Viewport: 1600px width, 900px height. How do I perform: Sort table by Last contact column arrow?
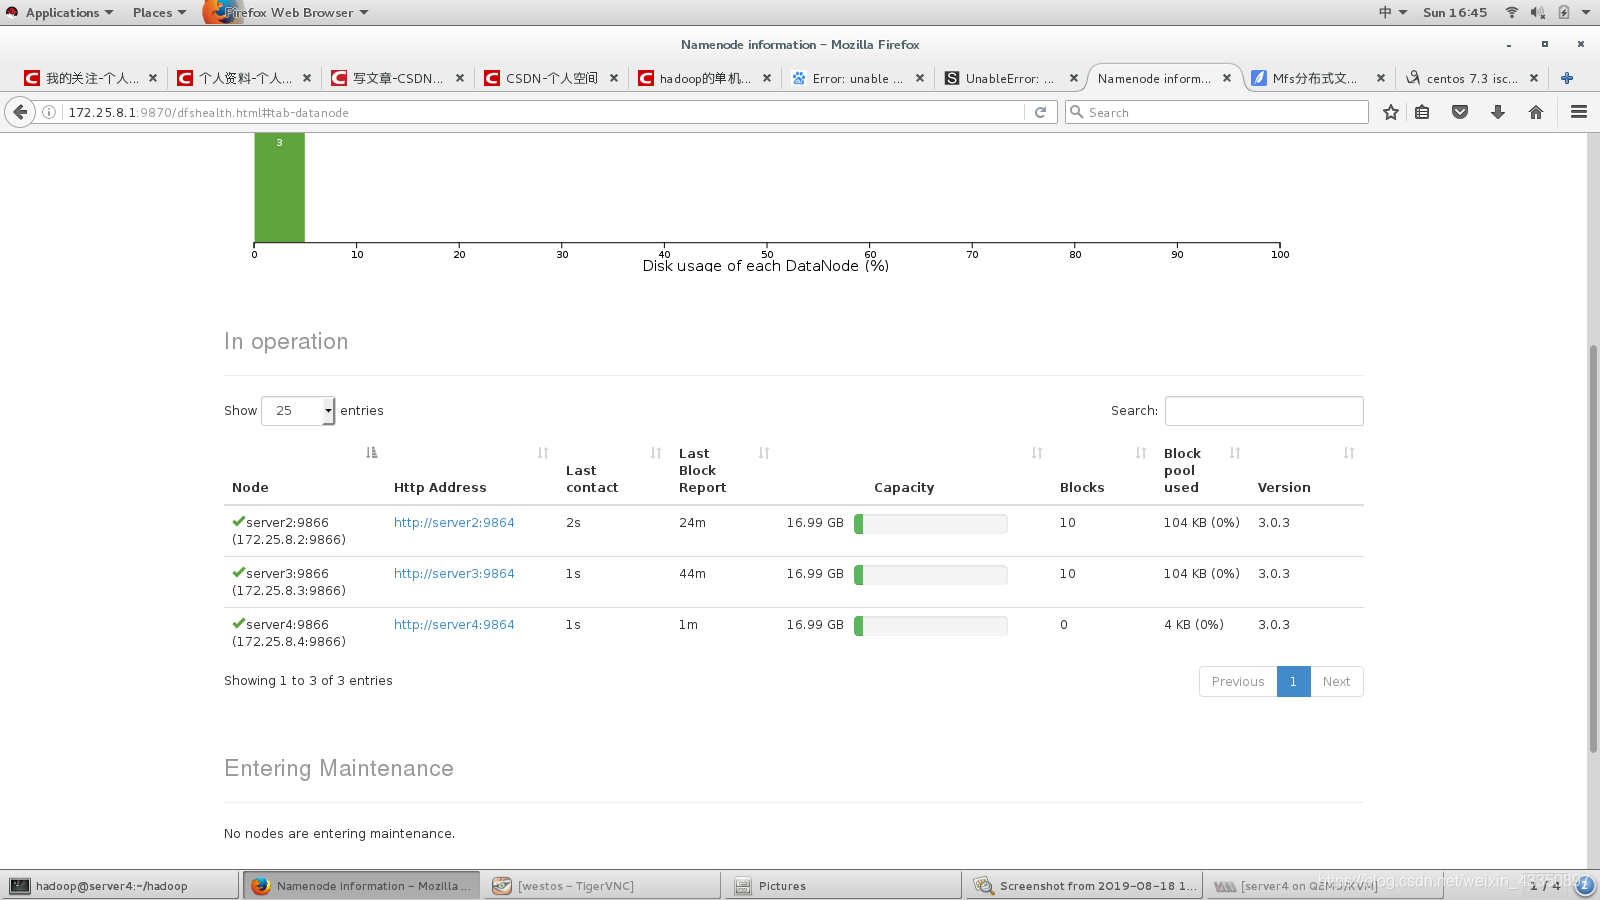point(656,453)
